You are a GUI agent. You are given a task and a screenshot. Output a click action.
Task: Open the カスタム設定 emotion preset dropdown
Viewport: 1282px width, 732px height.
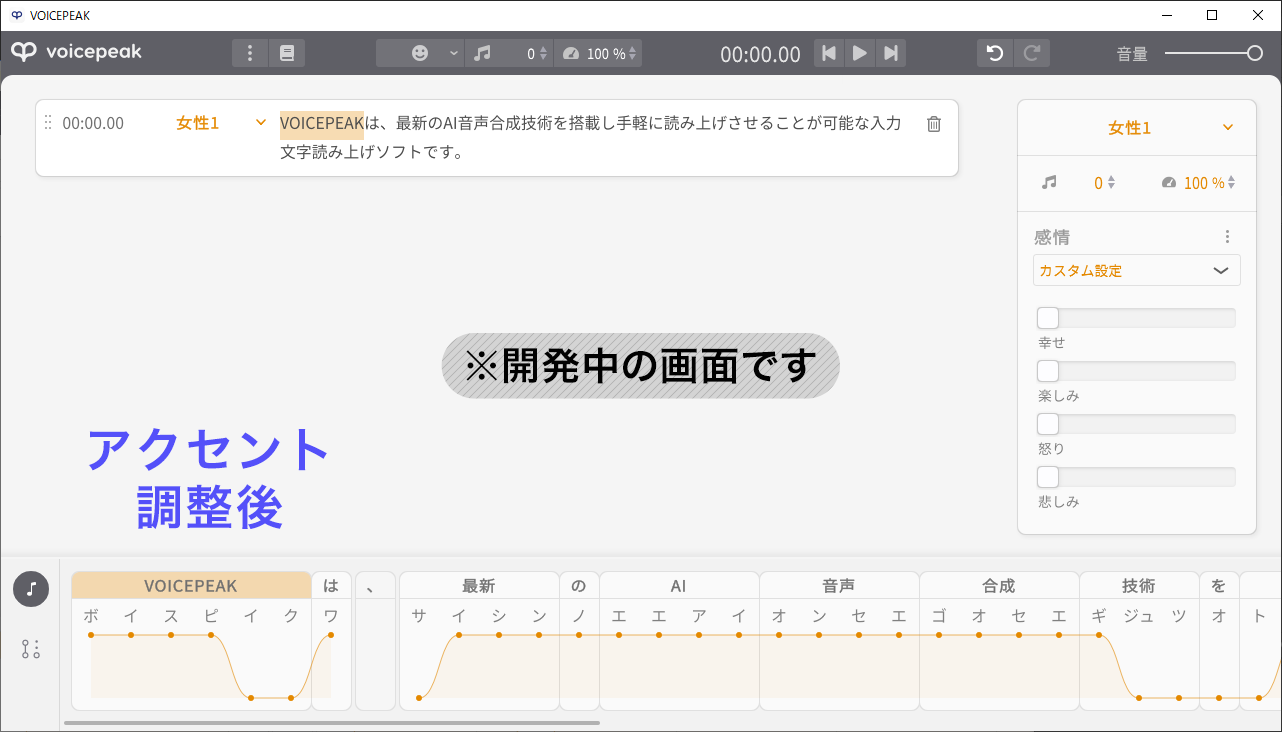(1137, 270)
